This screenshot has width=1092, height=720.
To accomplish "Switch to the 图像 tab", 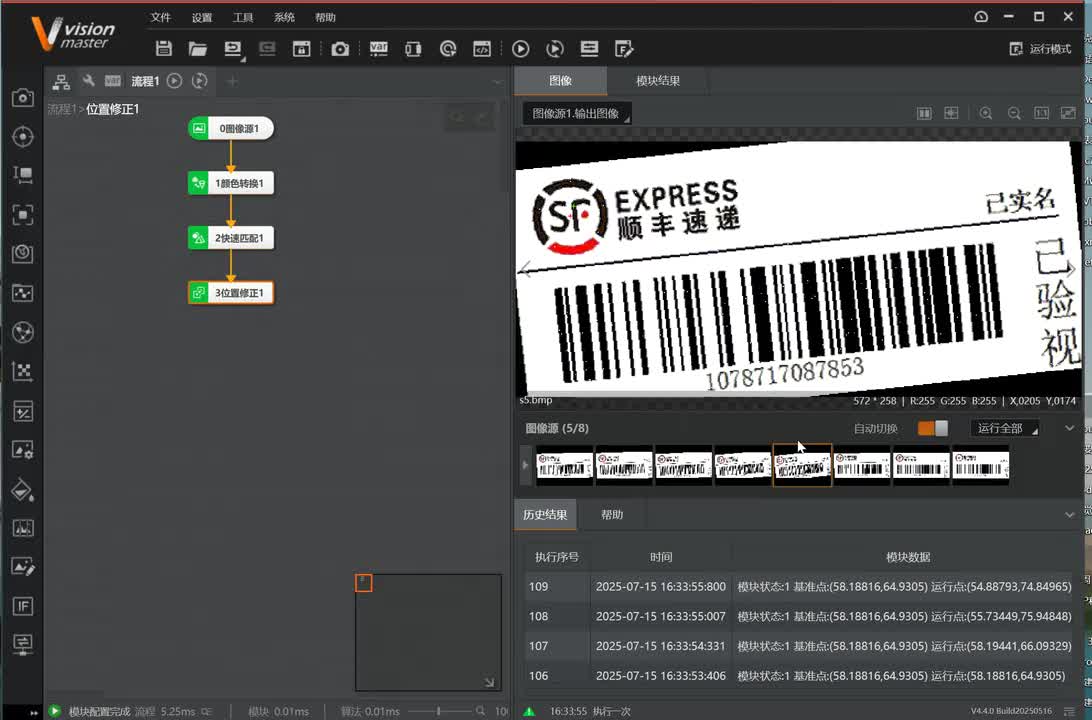I will point(561,81).
